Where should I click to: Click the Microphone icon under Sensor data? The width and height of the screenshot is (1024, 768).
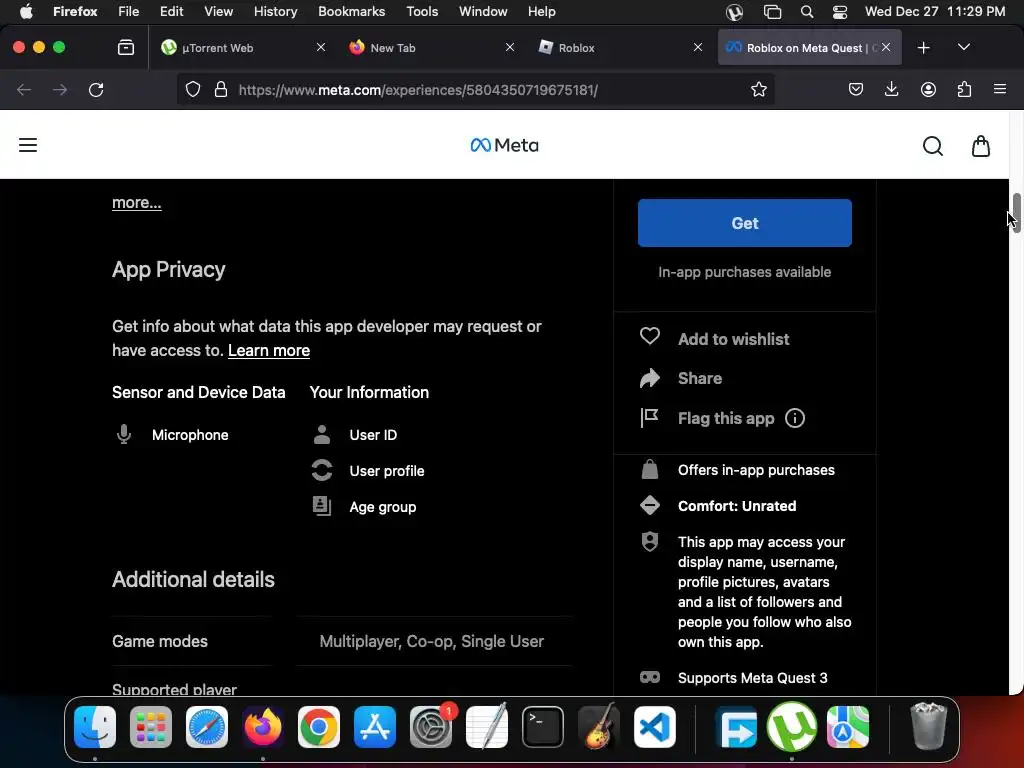click(x=123, y=434)
